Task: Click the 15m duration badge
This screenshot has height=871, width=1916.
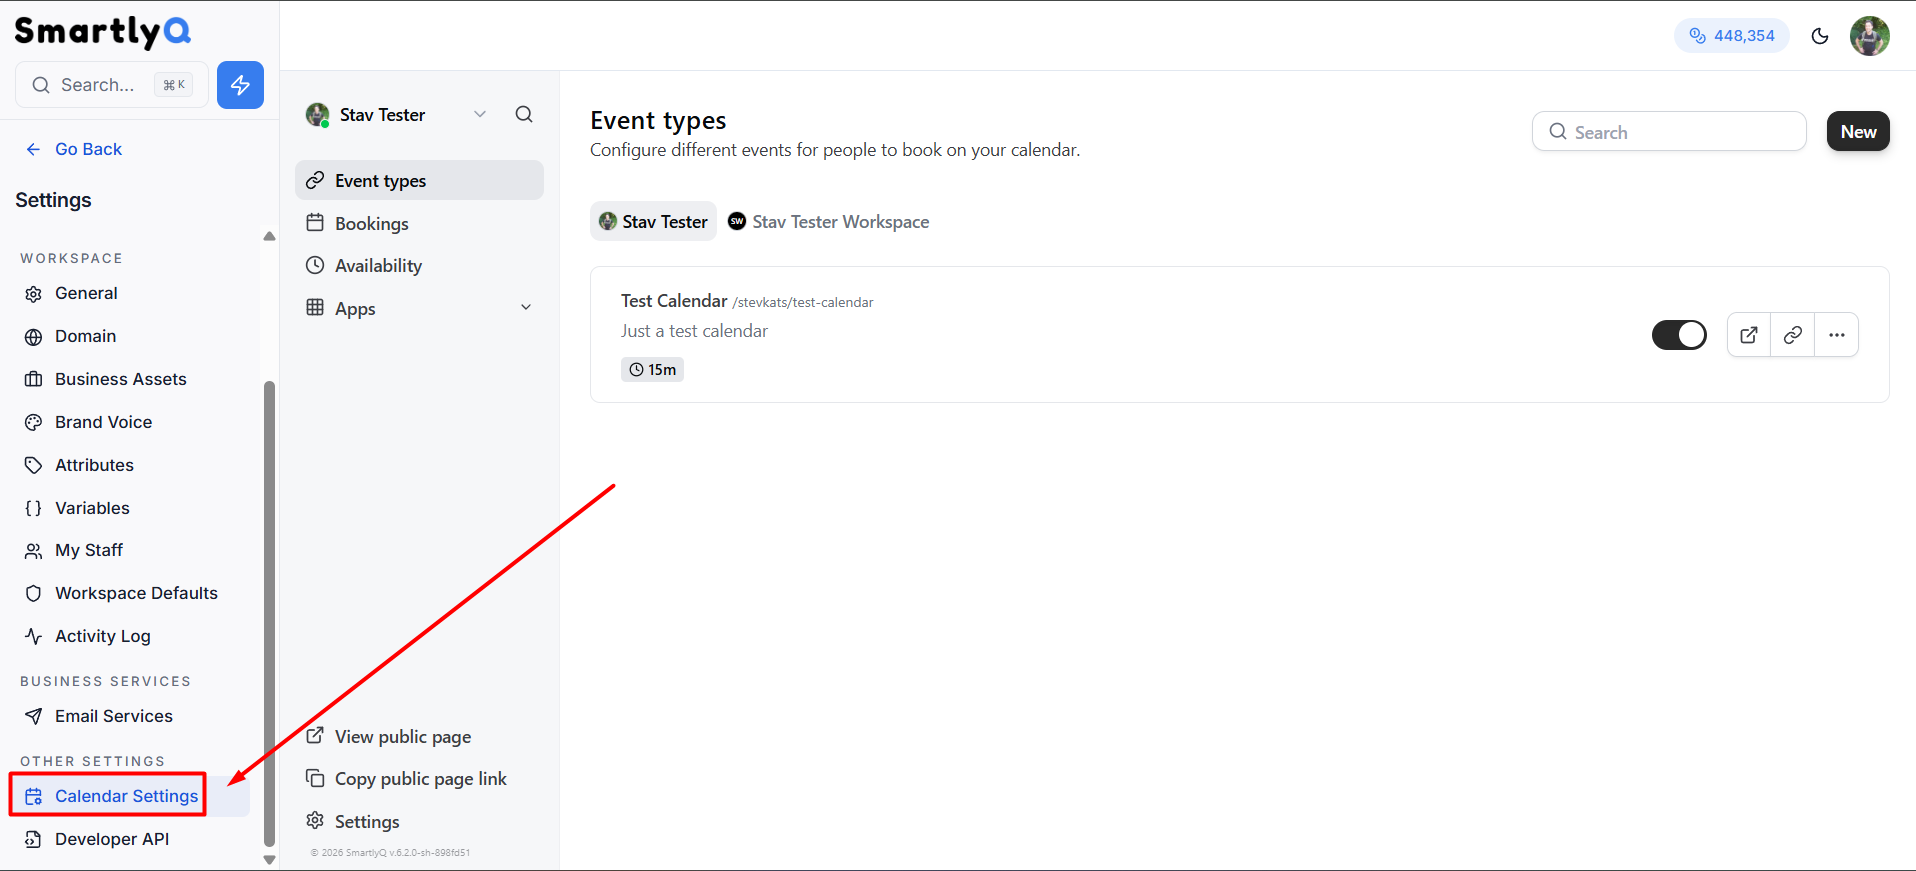Action: click(x=652, y=370)
